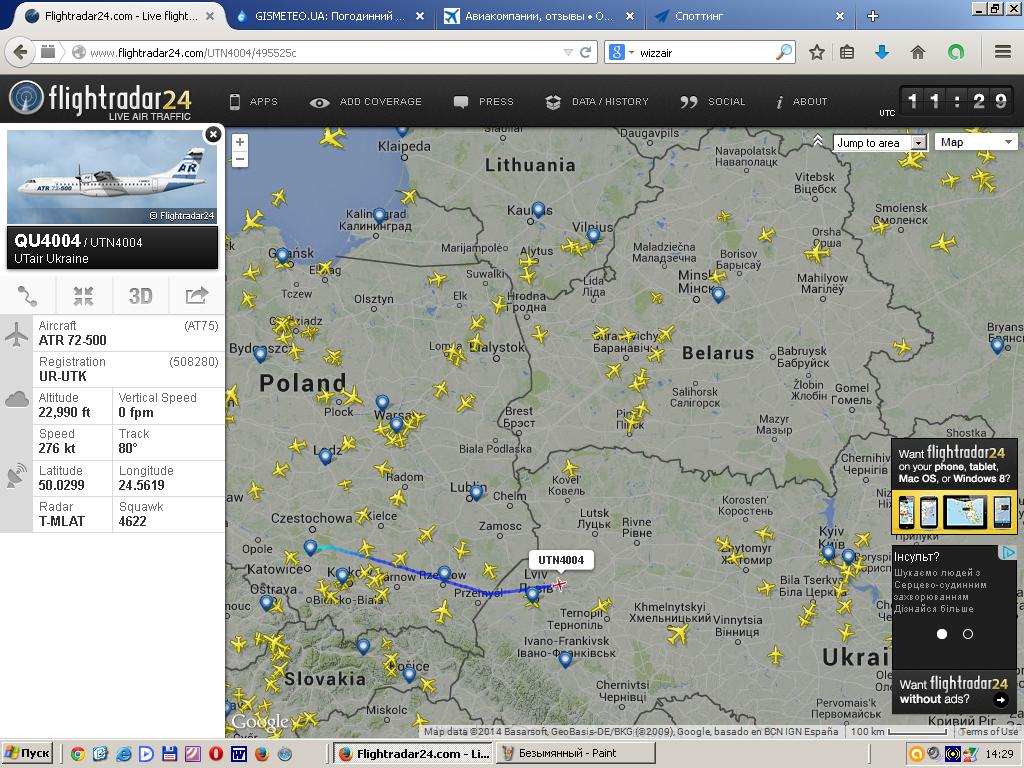Screen dimensions: 1024x768
Task: Click the center-on-aircraft arrows icon
Action: pyautogui.click(x=83, y=295)
